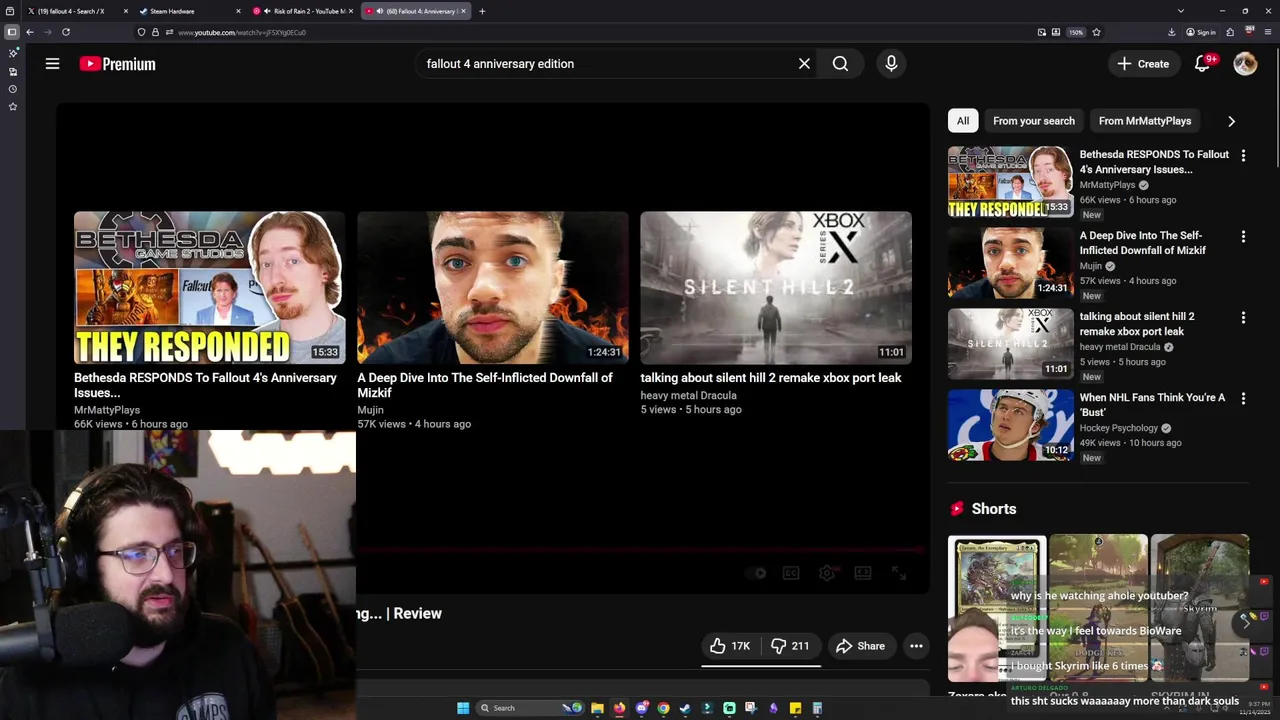
Task: Open Bethesda RESPONDS end-screen thumbnail
Action: tap(209, 287)
